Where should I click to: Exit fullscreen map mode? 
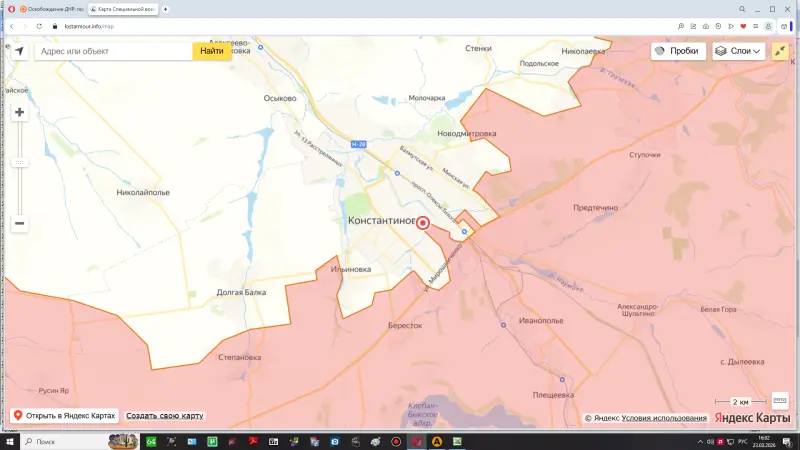tap(780, 51)
